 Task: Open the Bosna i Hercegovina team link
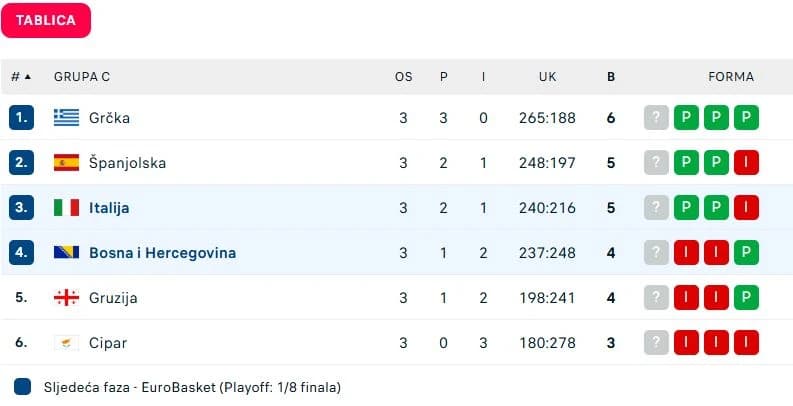point(162,253)
